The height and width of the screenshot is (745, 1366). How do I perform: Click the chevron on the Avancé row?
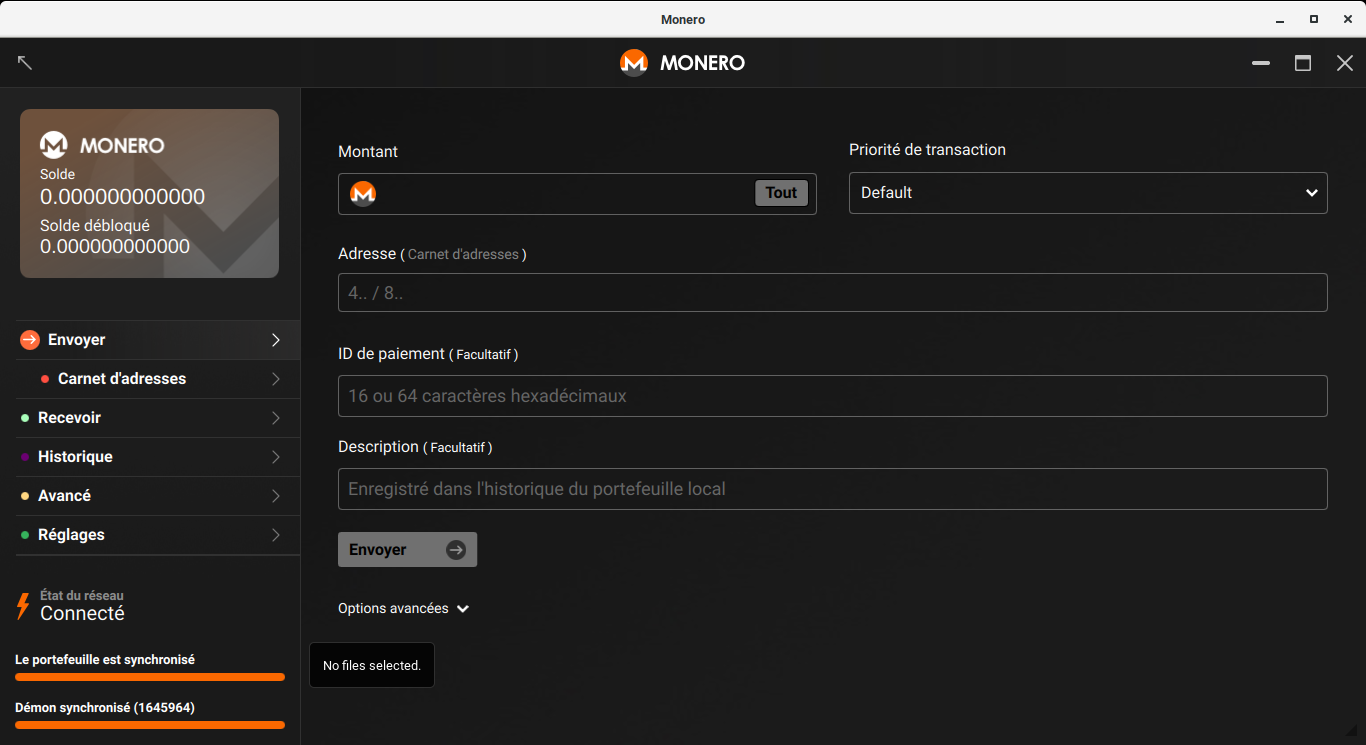(x=276, y=496)
